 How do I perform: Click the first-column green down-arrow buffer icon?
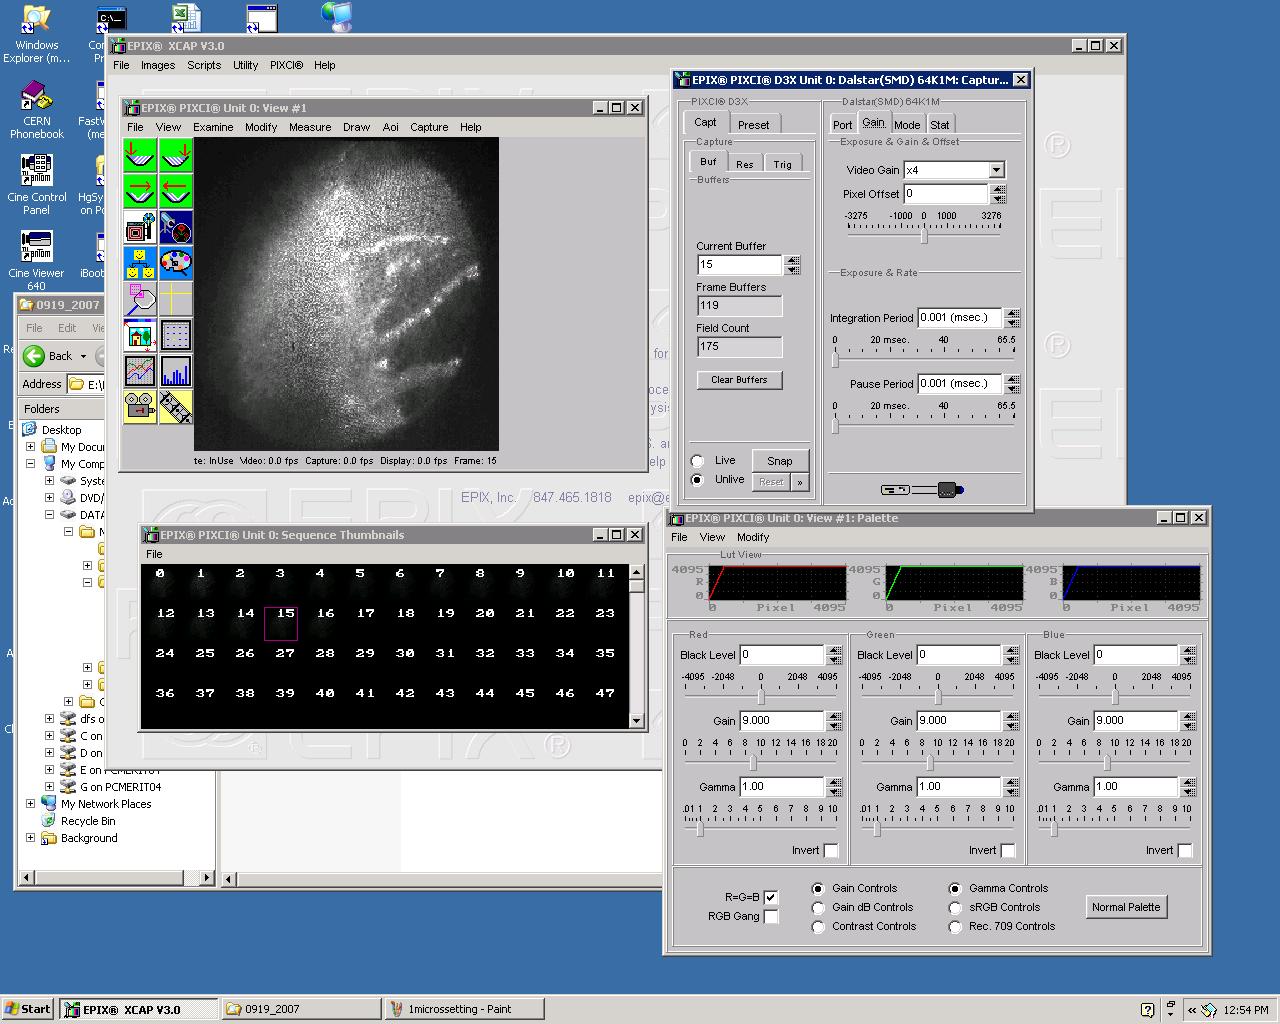(140, 155)
